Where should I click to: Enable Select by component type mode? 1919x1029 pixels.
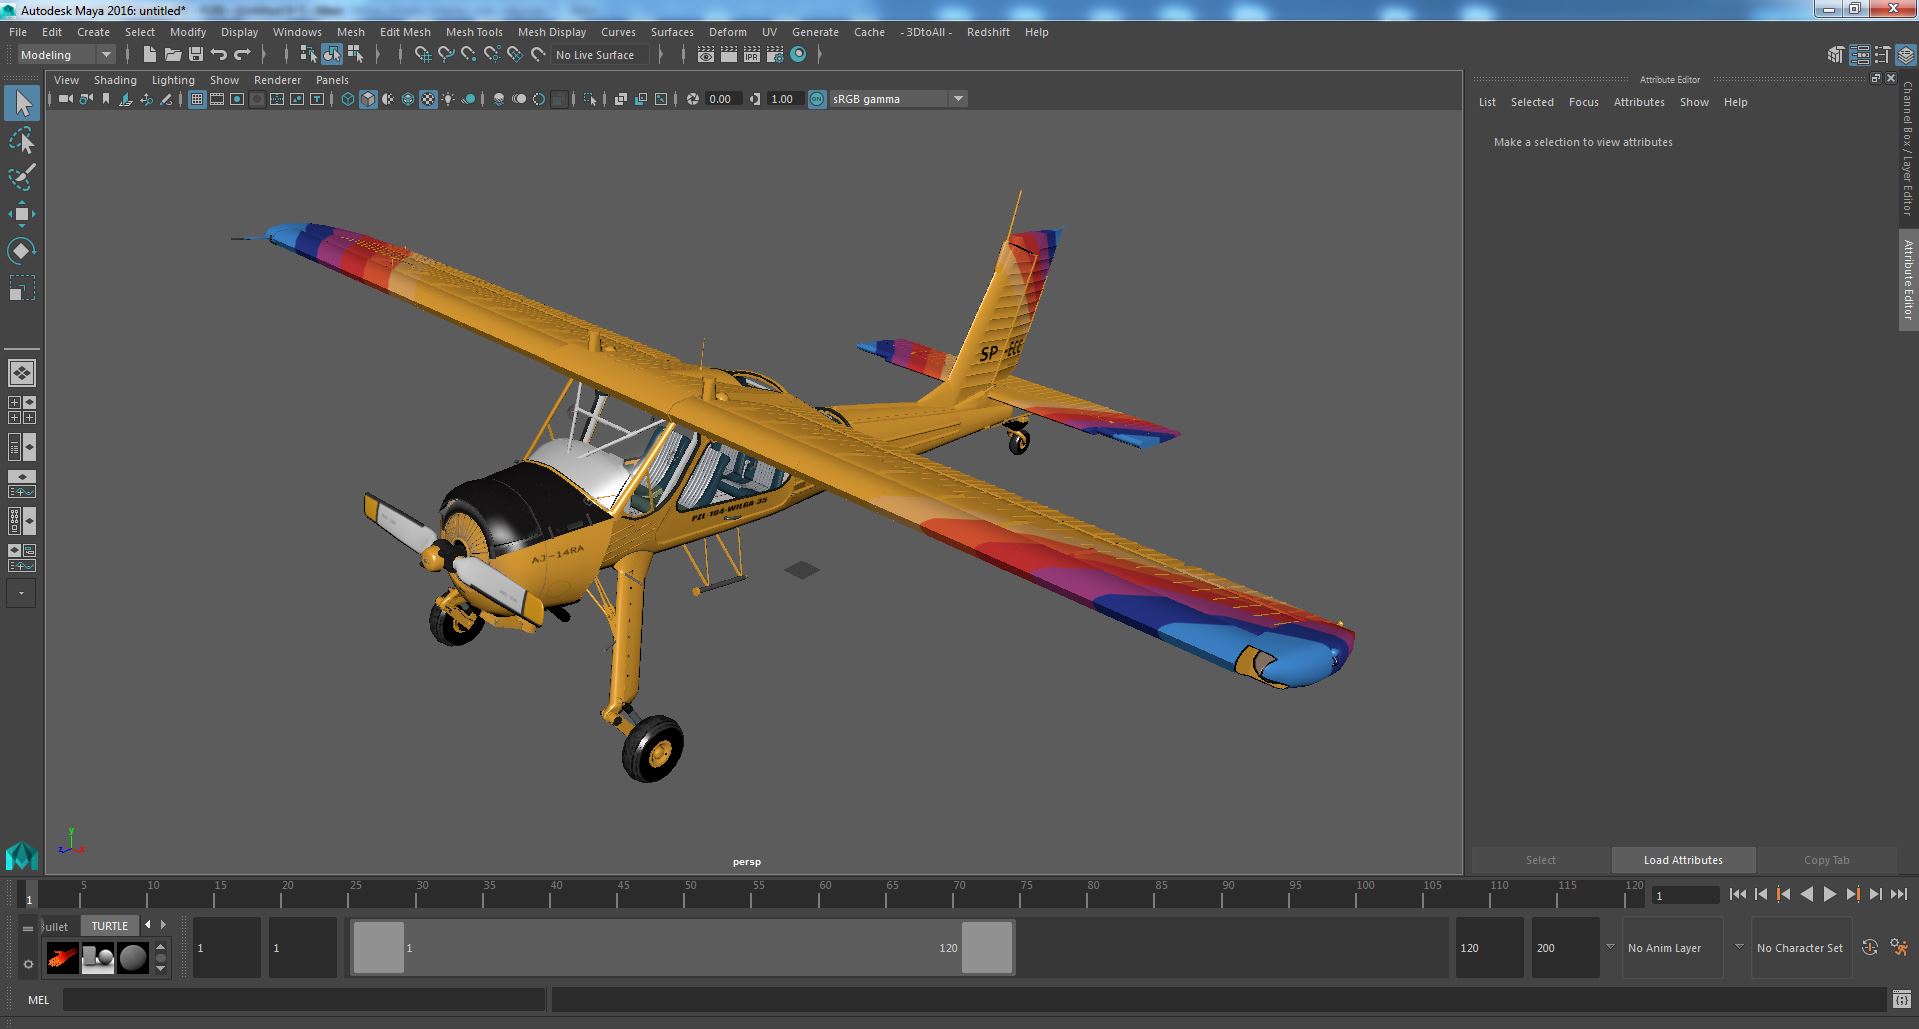click(x=355, y=55)
